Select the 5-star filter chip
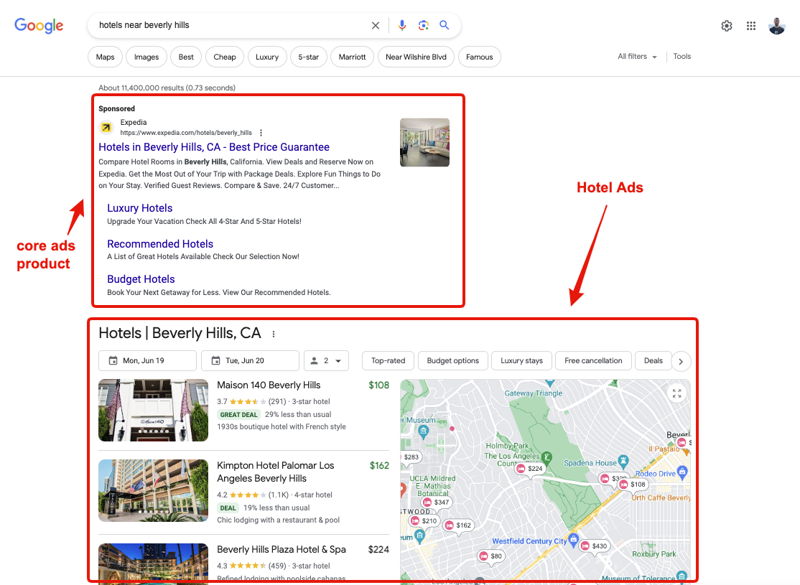 pyautogui.click(x=308, y=57)
